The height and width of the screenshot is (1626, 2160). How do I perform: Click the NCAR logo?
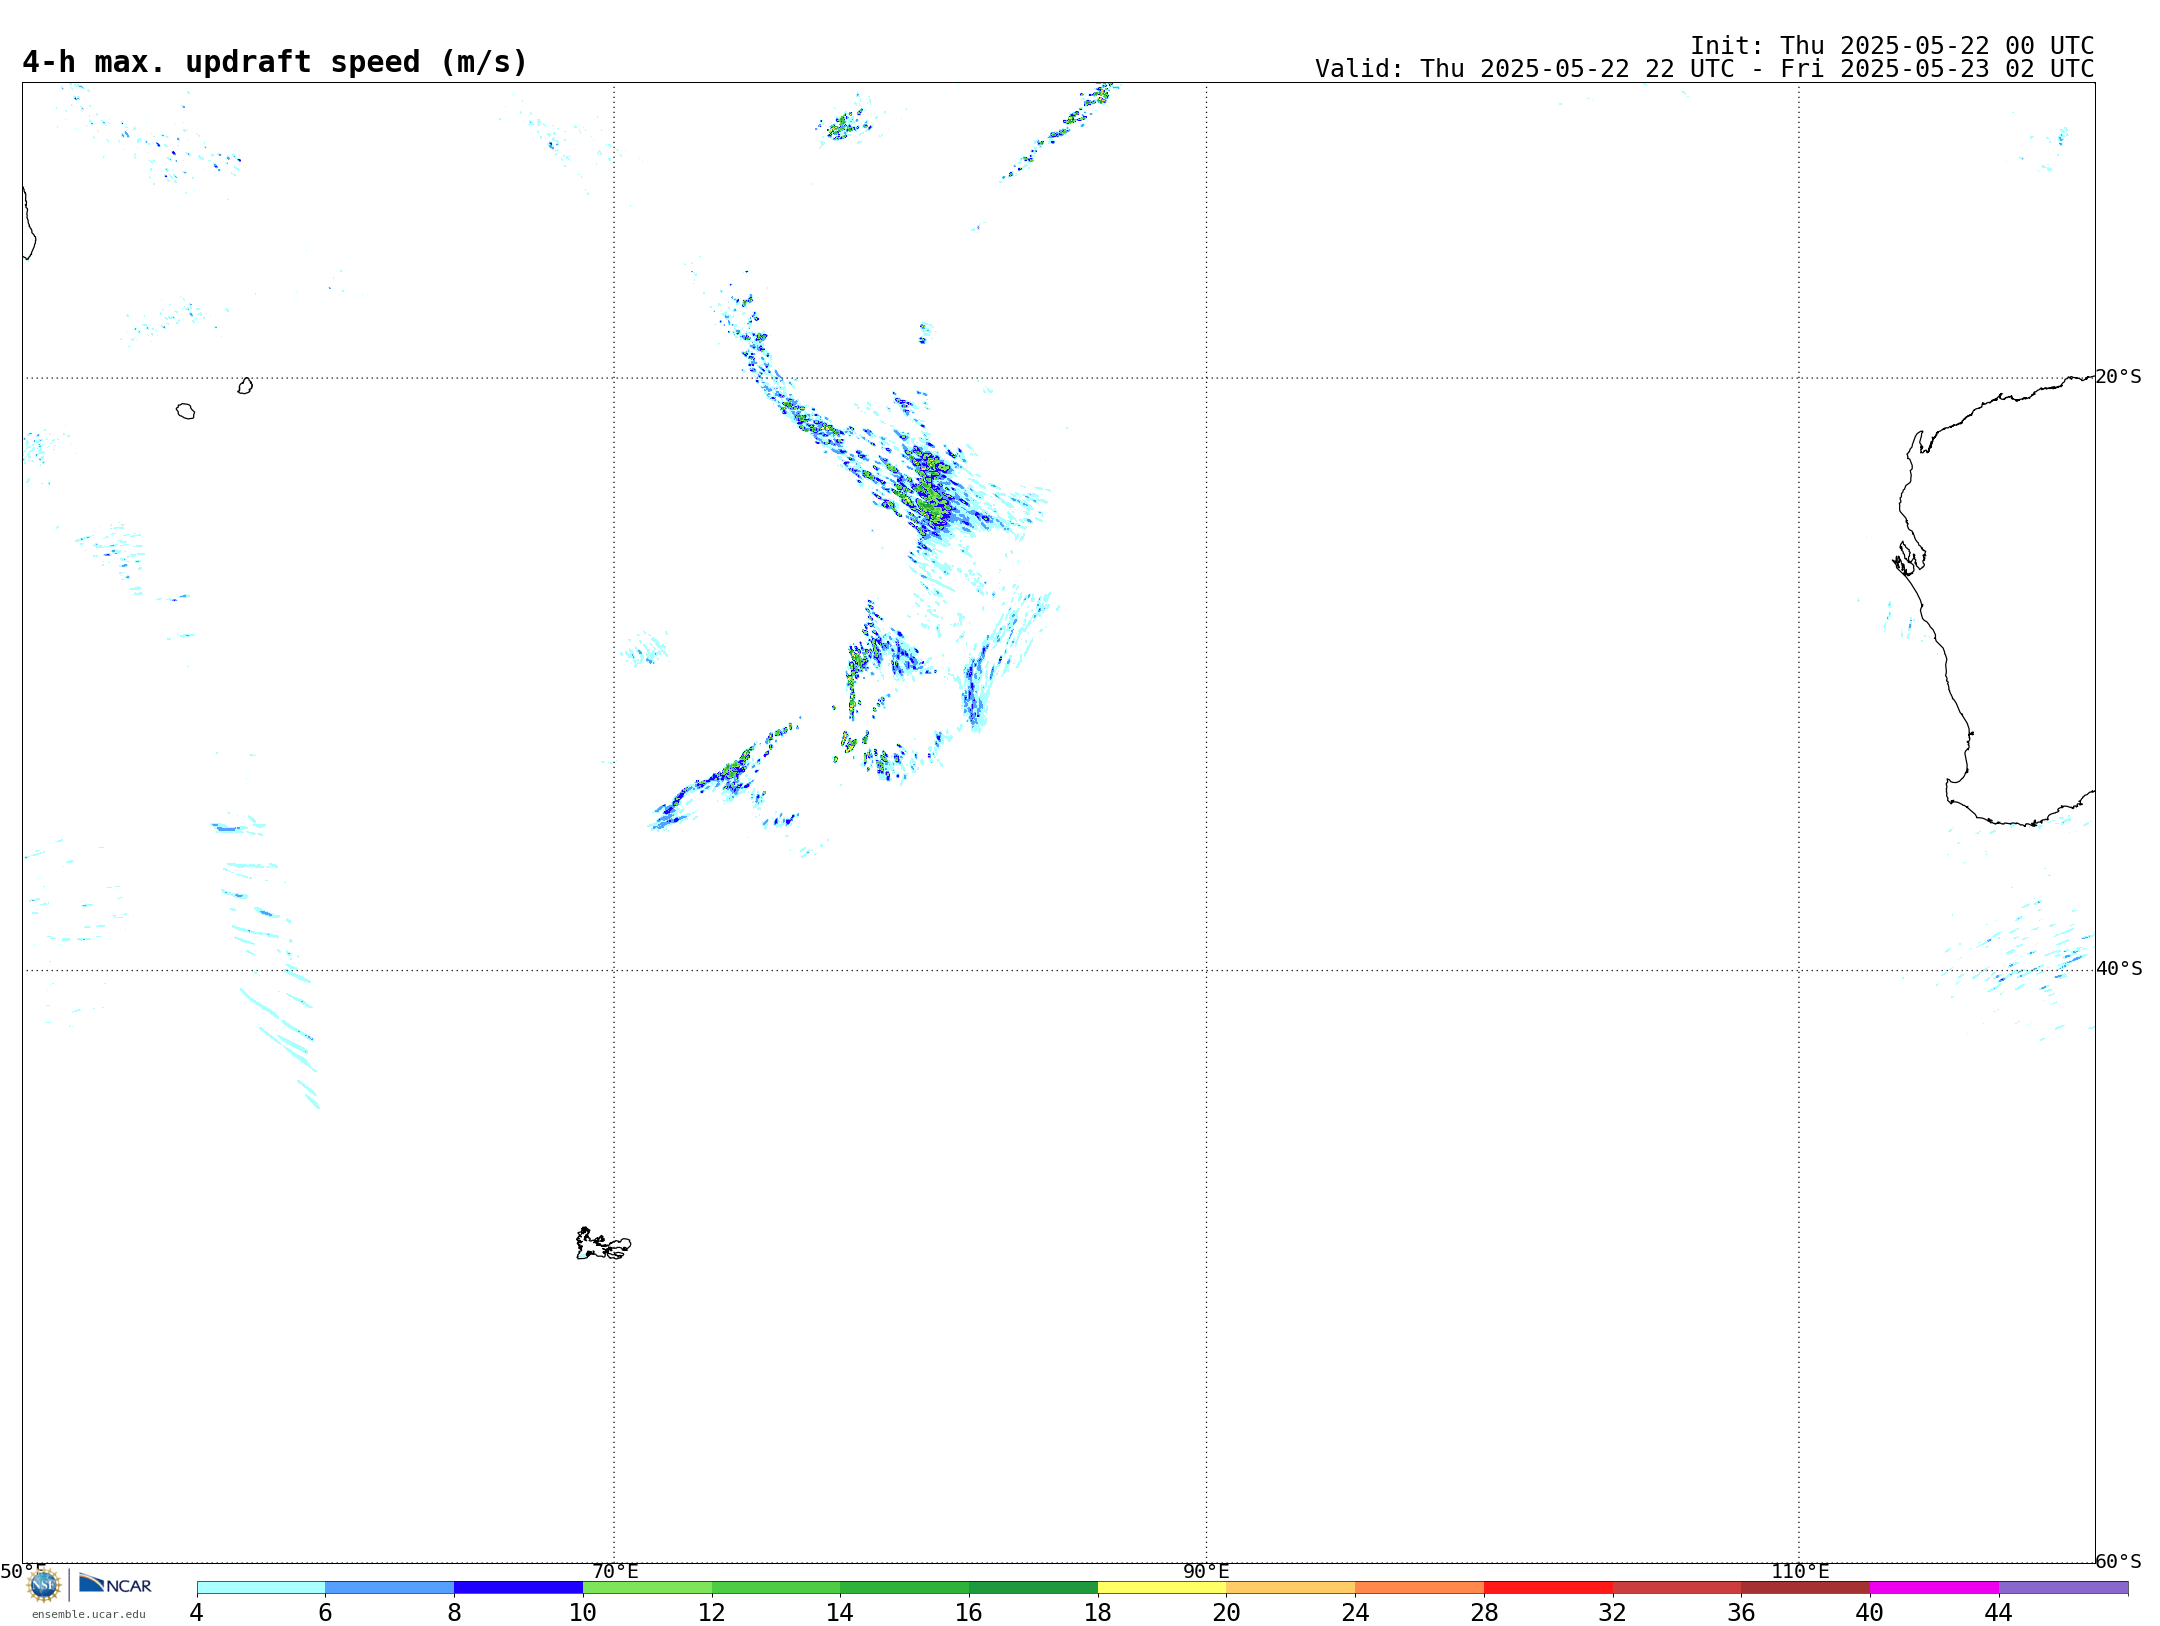point(115,1584)
